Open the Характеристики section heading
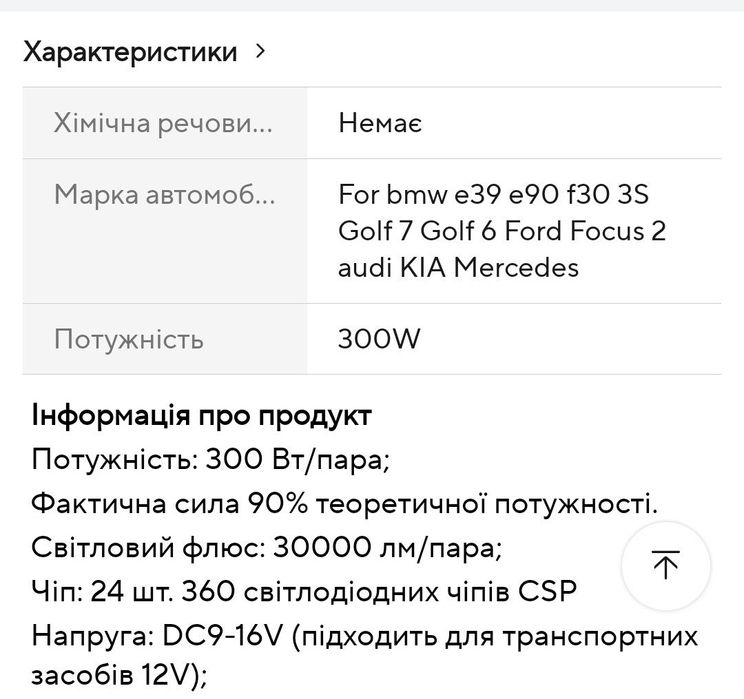 [130, 51]
